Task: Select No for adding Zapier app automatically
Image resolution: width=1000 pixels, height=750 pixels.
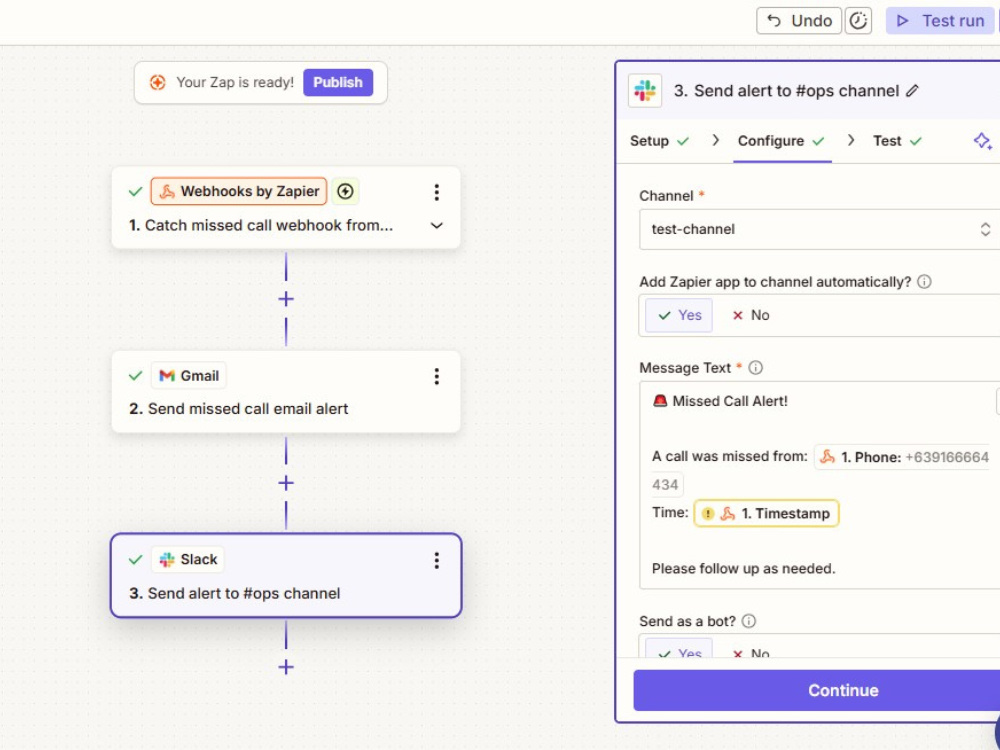Action: (x=751, y=315)
